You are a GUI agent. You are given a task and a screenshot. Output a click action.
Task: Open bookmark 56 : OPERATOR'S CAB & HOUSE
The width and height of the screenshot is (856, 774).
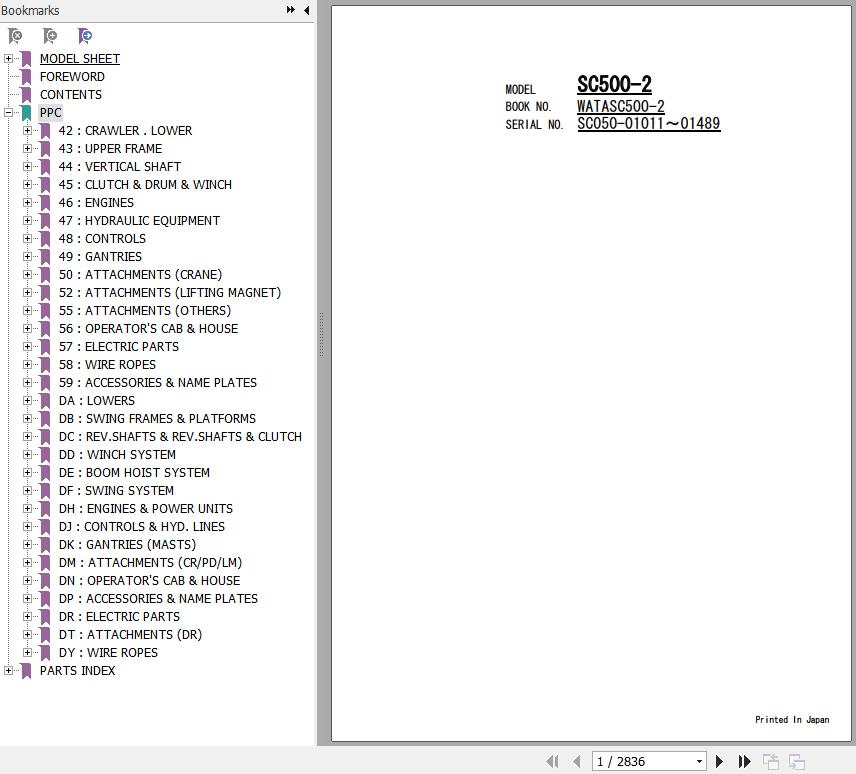click(x=148, y=329)
